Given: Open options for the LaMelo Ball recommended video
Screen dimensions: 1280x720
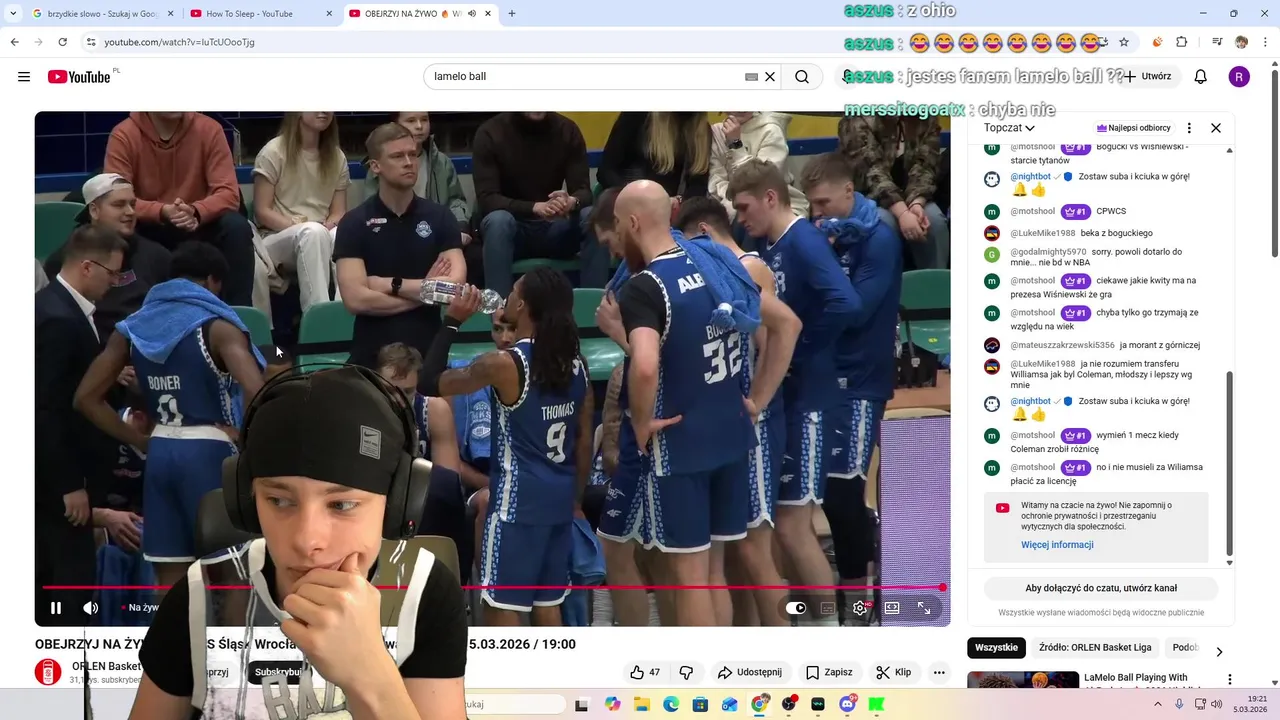Looking at the screenshot, I should point(1230,680).
